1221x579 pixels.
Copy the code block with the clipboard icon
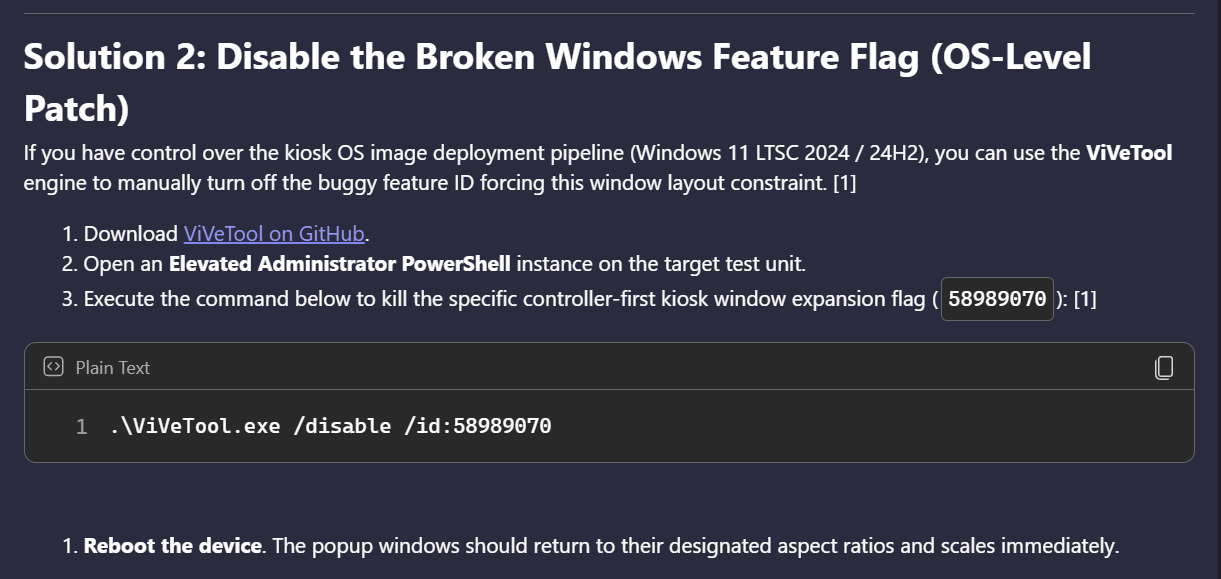1163,368
